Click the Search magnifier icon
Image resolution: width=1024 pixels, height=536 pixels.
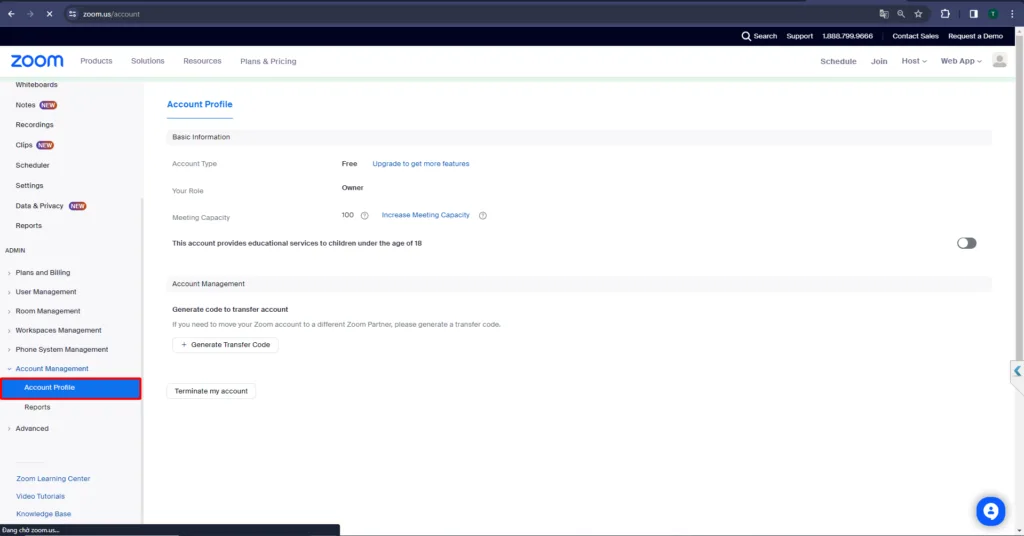(746, 36)
